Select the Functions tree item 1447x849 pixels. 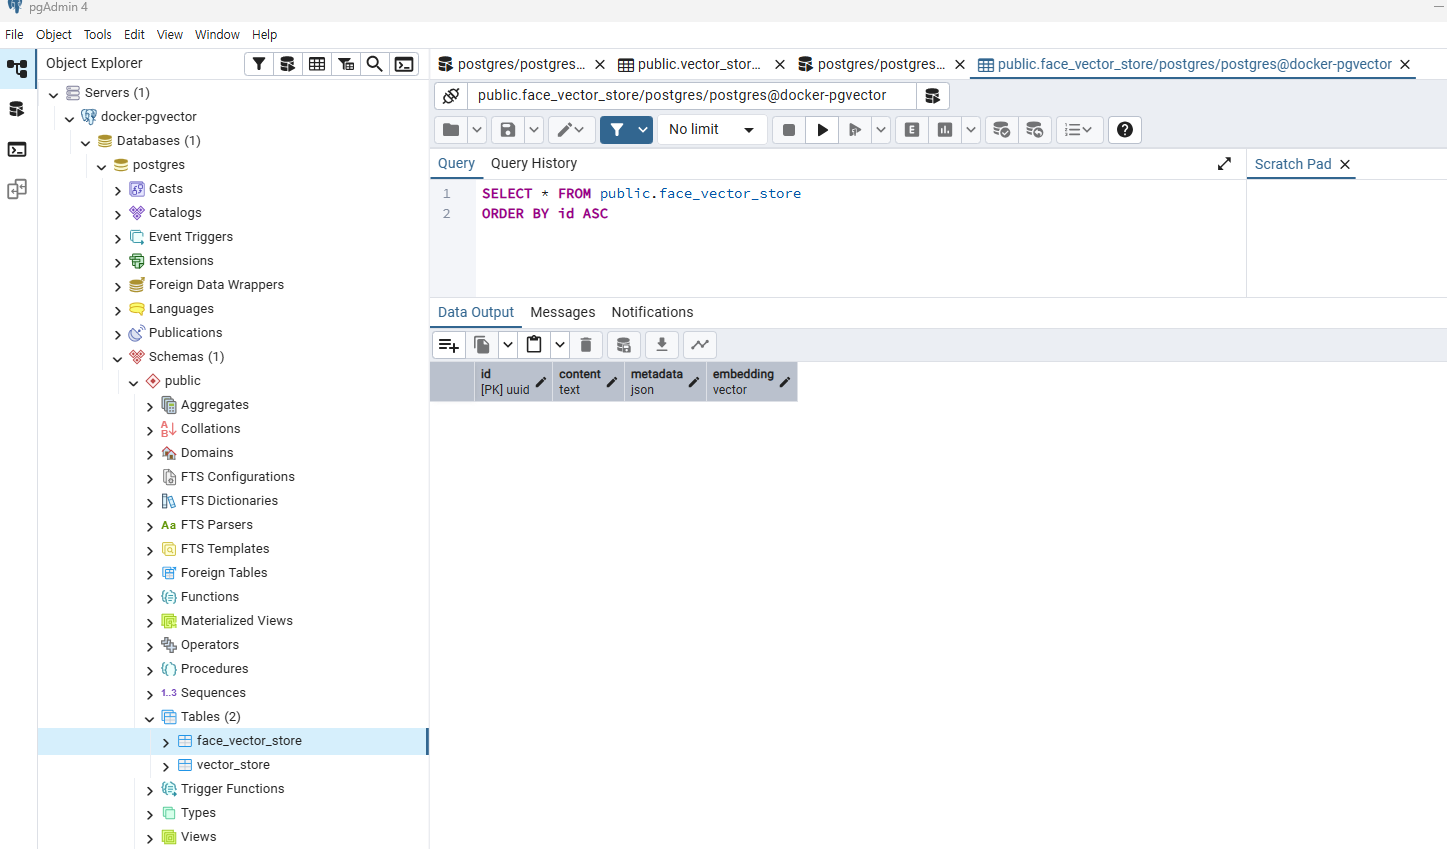click(210, 597)
